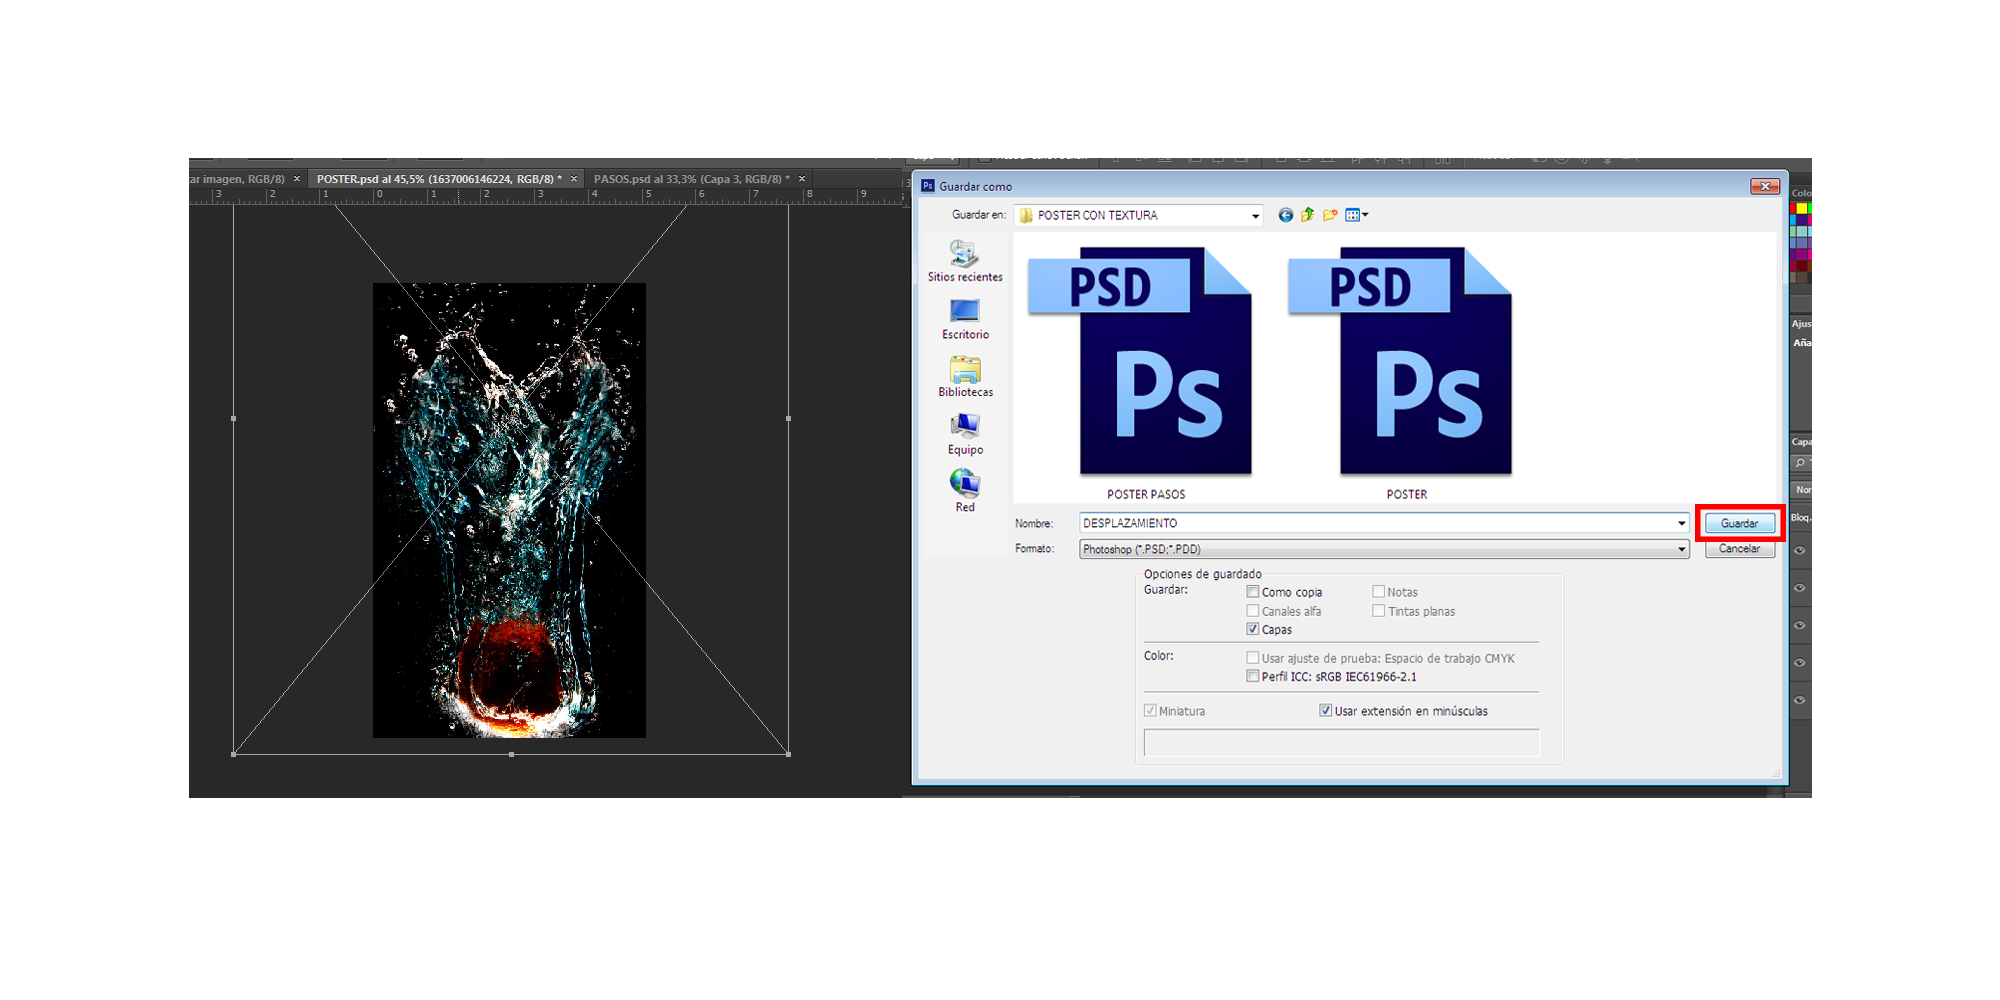This screenshot has width=2000, height=1000.
Task: Open Equipo in the places sidebar
Action: click(x=964, y=435)
